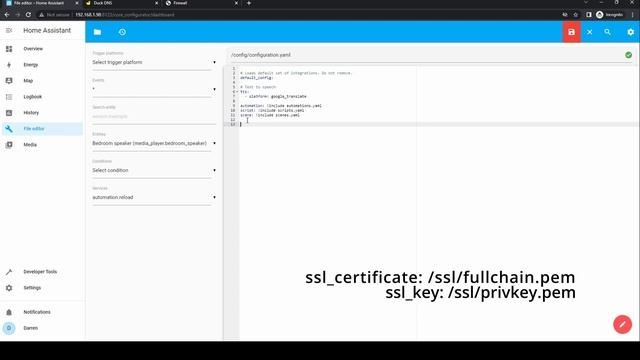Close the Firewall browser tab
This screenshot has height=360, width=640.
tap(236, 3)
